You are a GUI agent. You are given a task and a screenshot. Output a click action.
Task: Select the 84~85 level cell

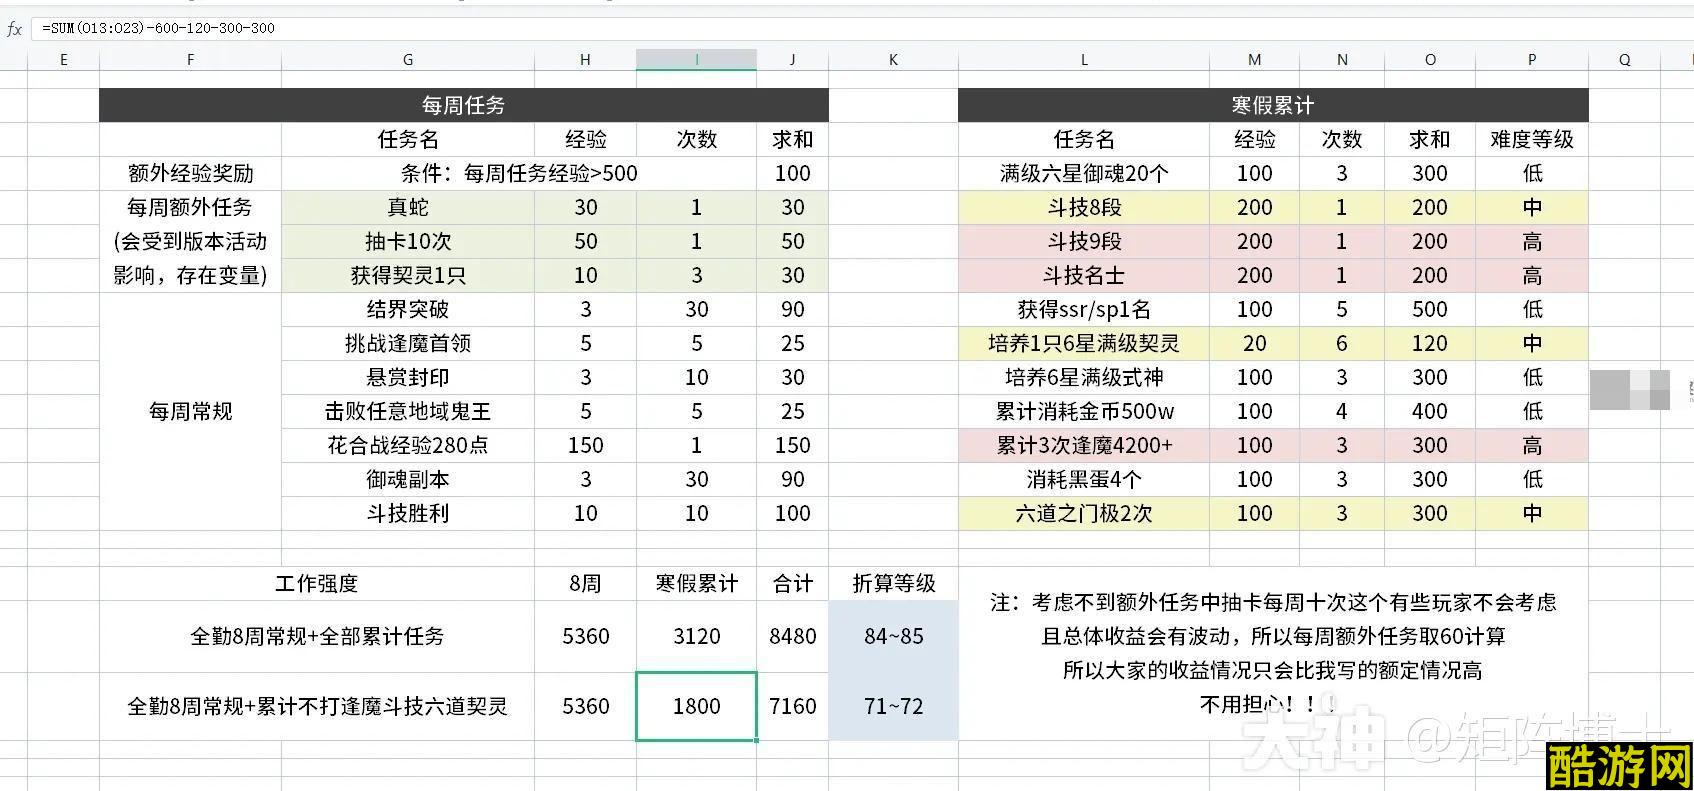point(893,636)
